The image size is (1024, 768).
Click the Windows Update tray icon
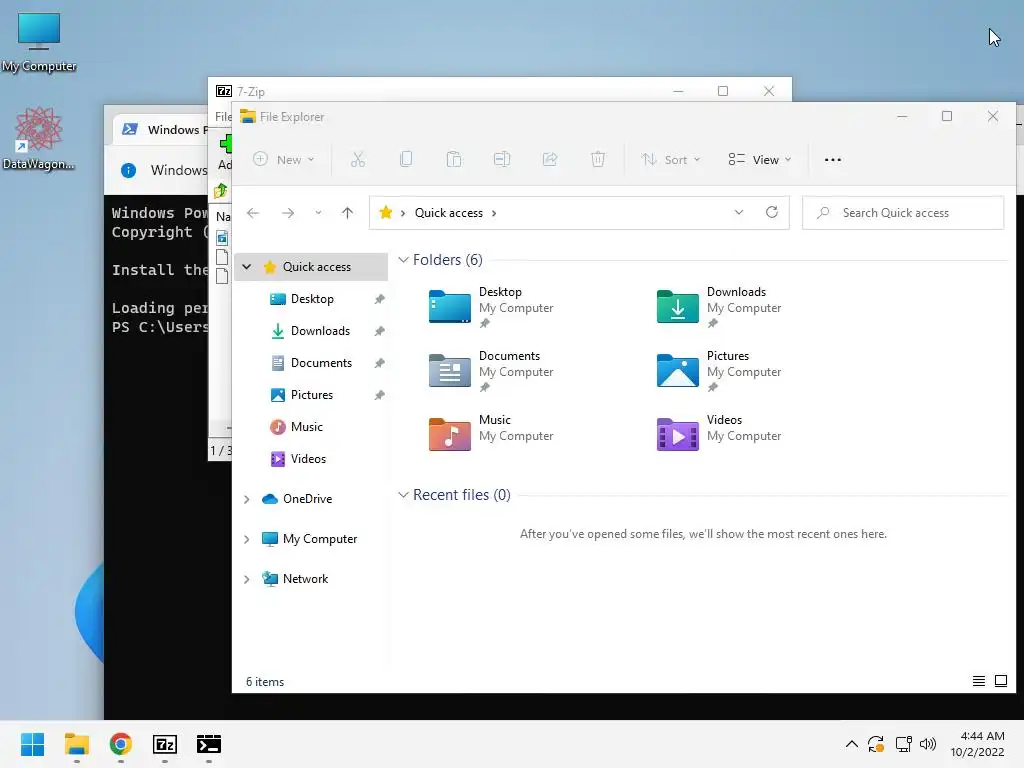876,744
